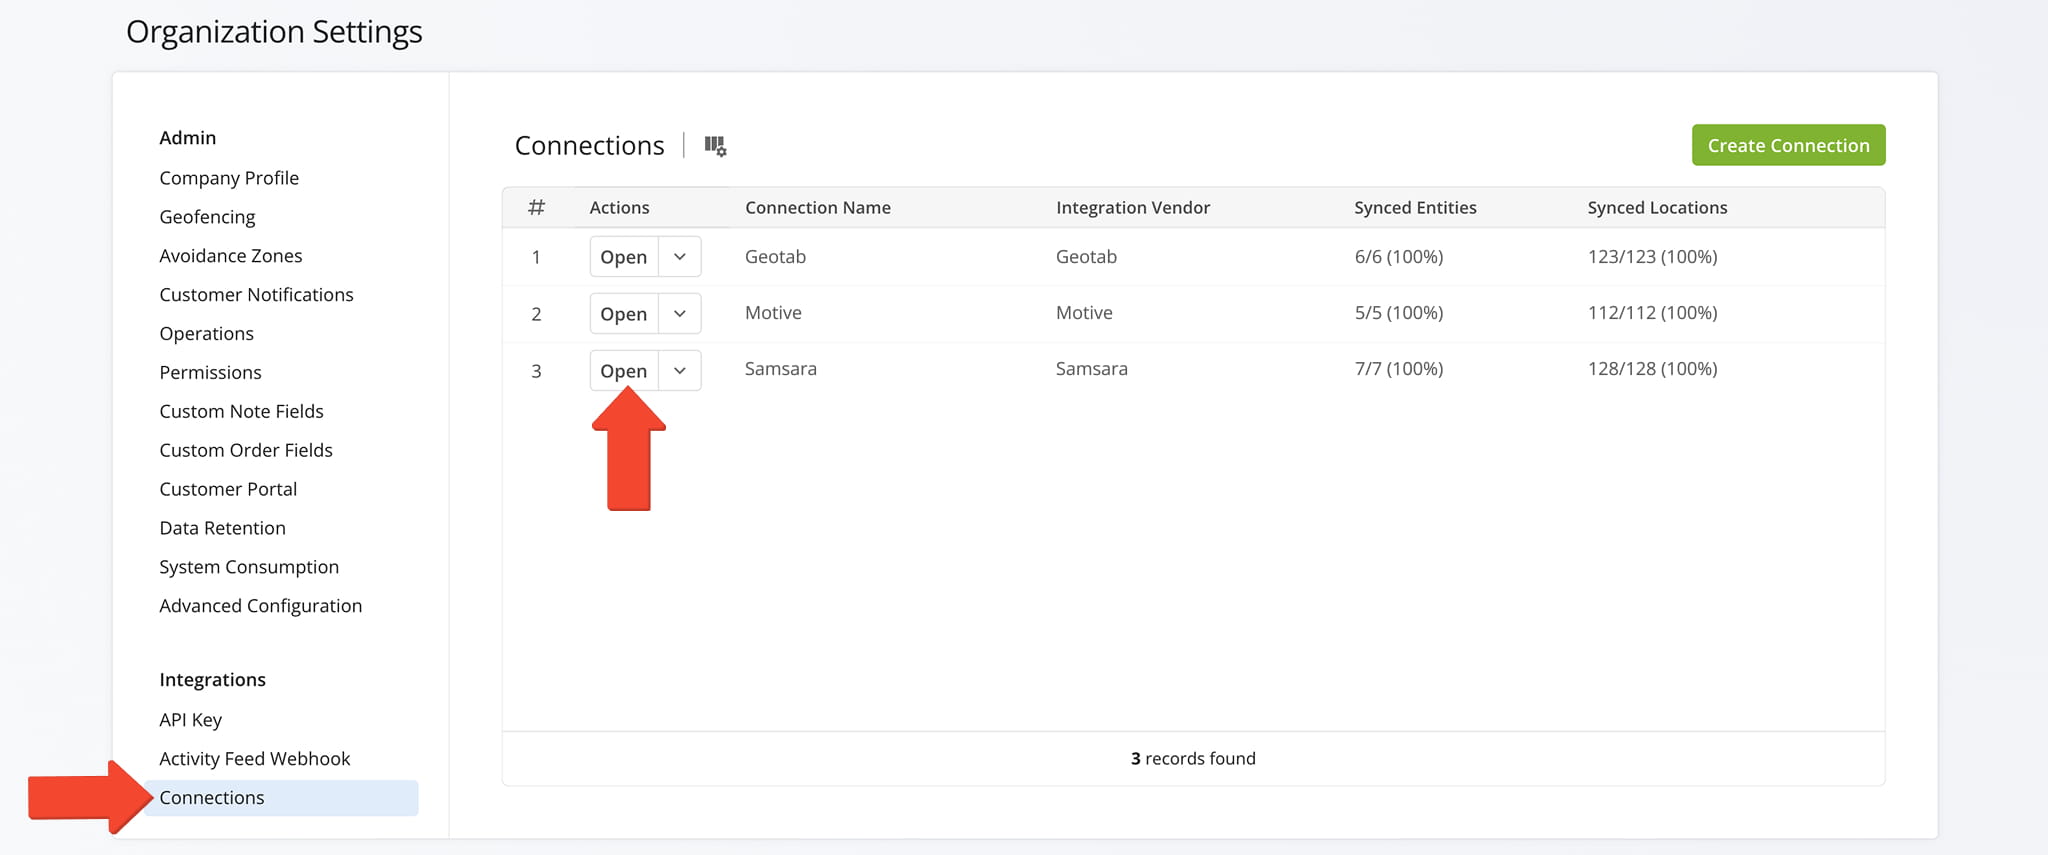
Task: Click row number 3 cell
Action: click(536, 372)
